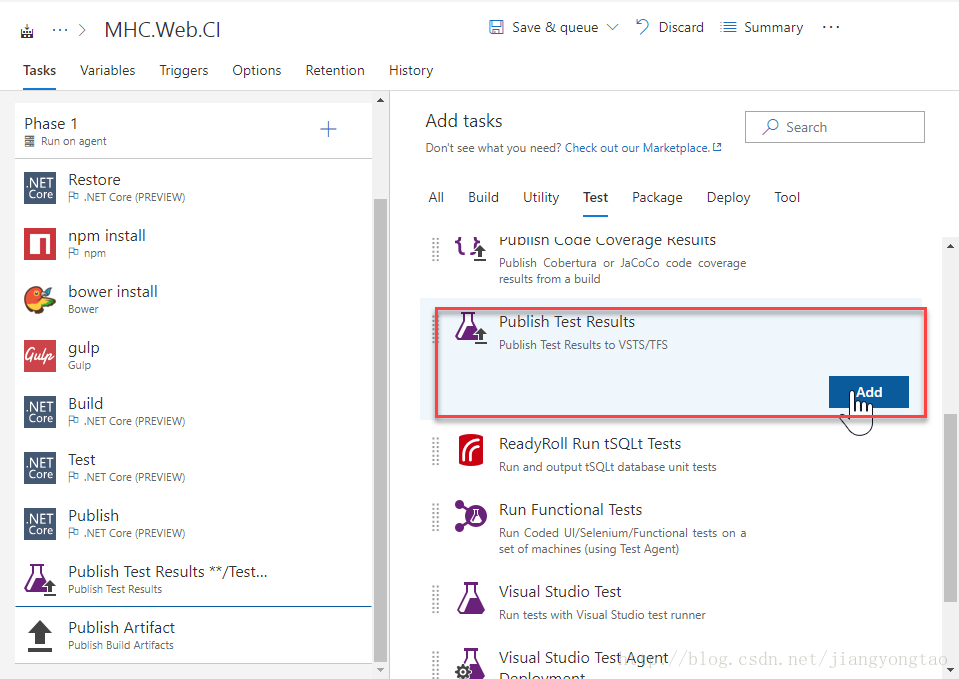Click the Publish Code Coverage Results icon
The image size is (959, 679).
click(x=470, y=248)
